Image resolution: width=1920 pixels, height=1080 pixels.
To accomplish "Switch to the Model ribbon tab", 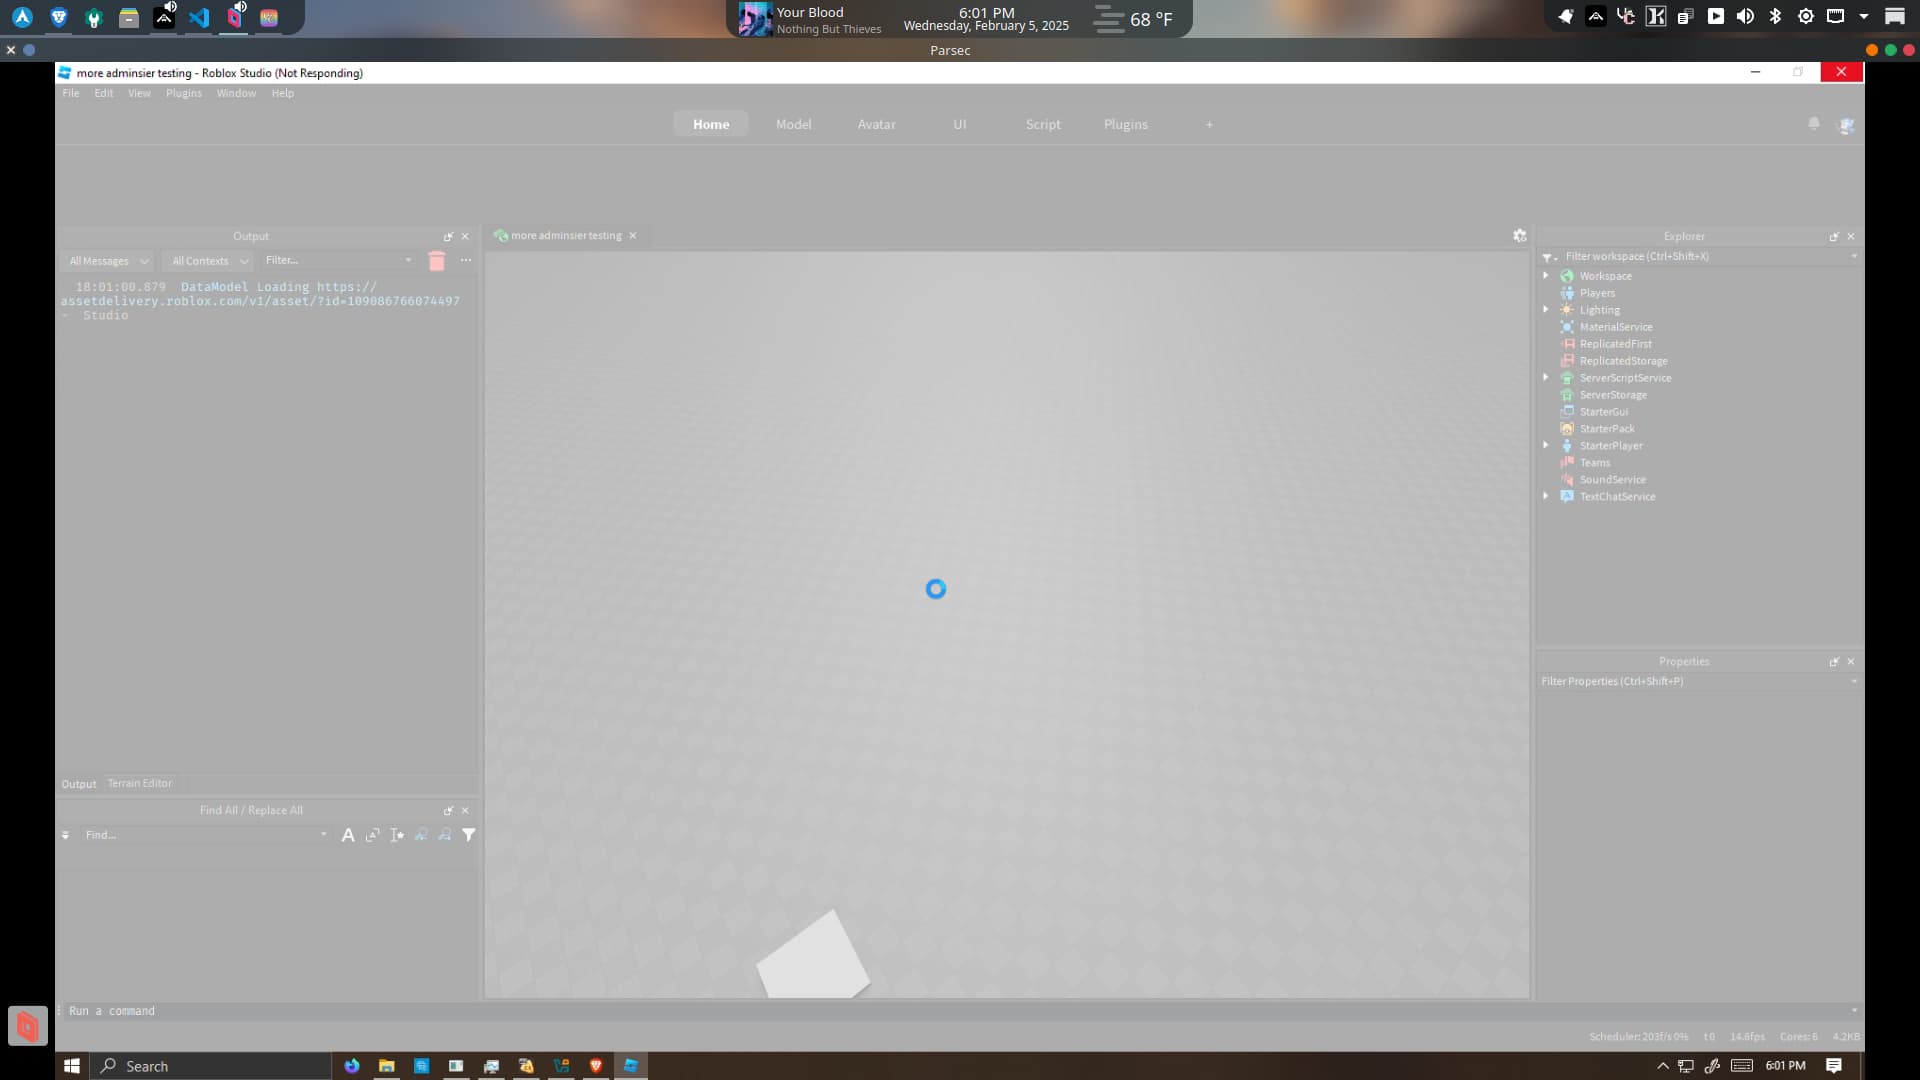I will (793, 124).
